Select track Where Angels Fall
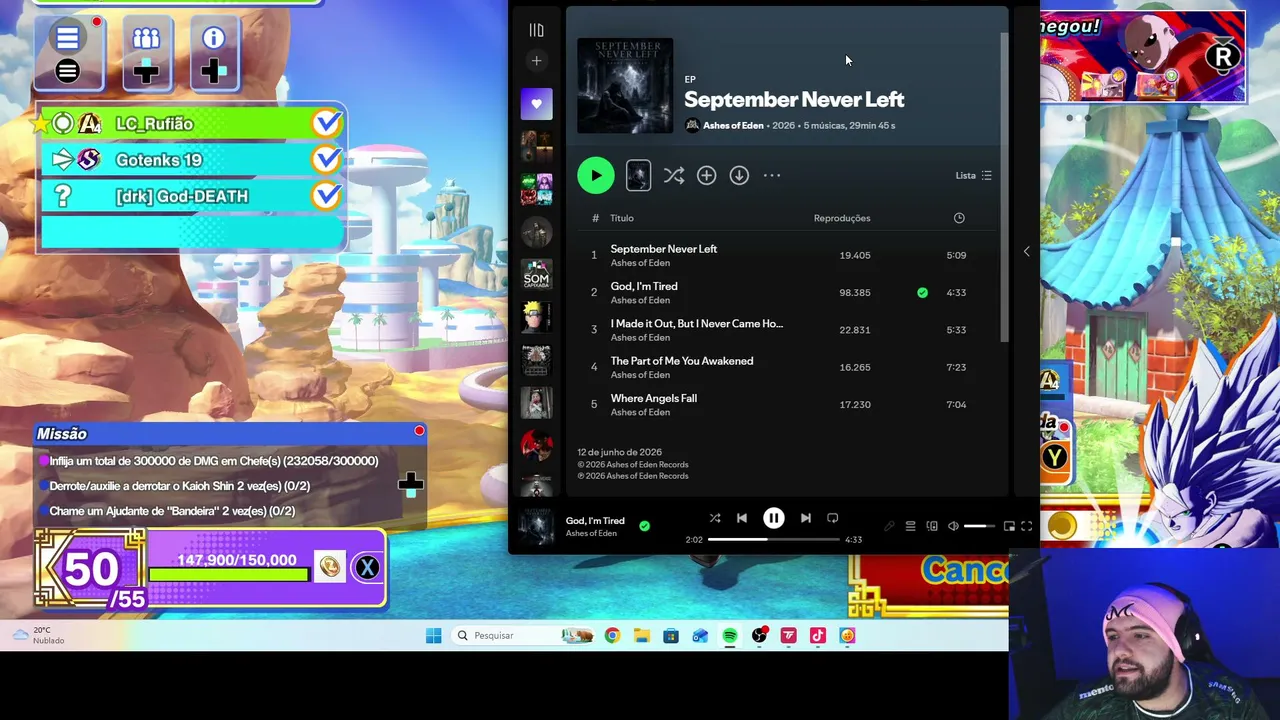 pos(788,405)
